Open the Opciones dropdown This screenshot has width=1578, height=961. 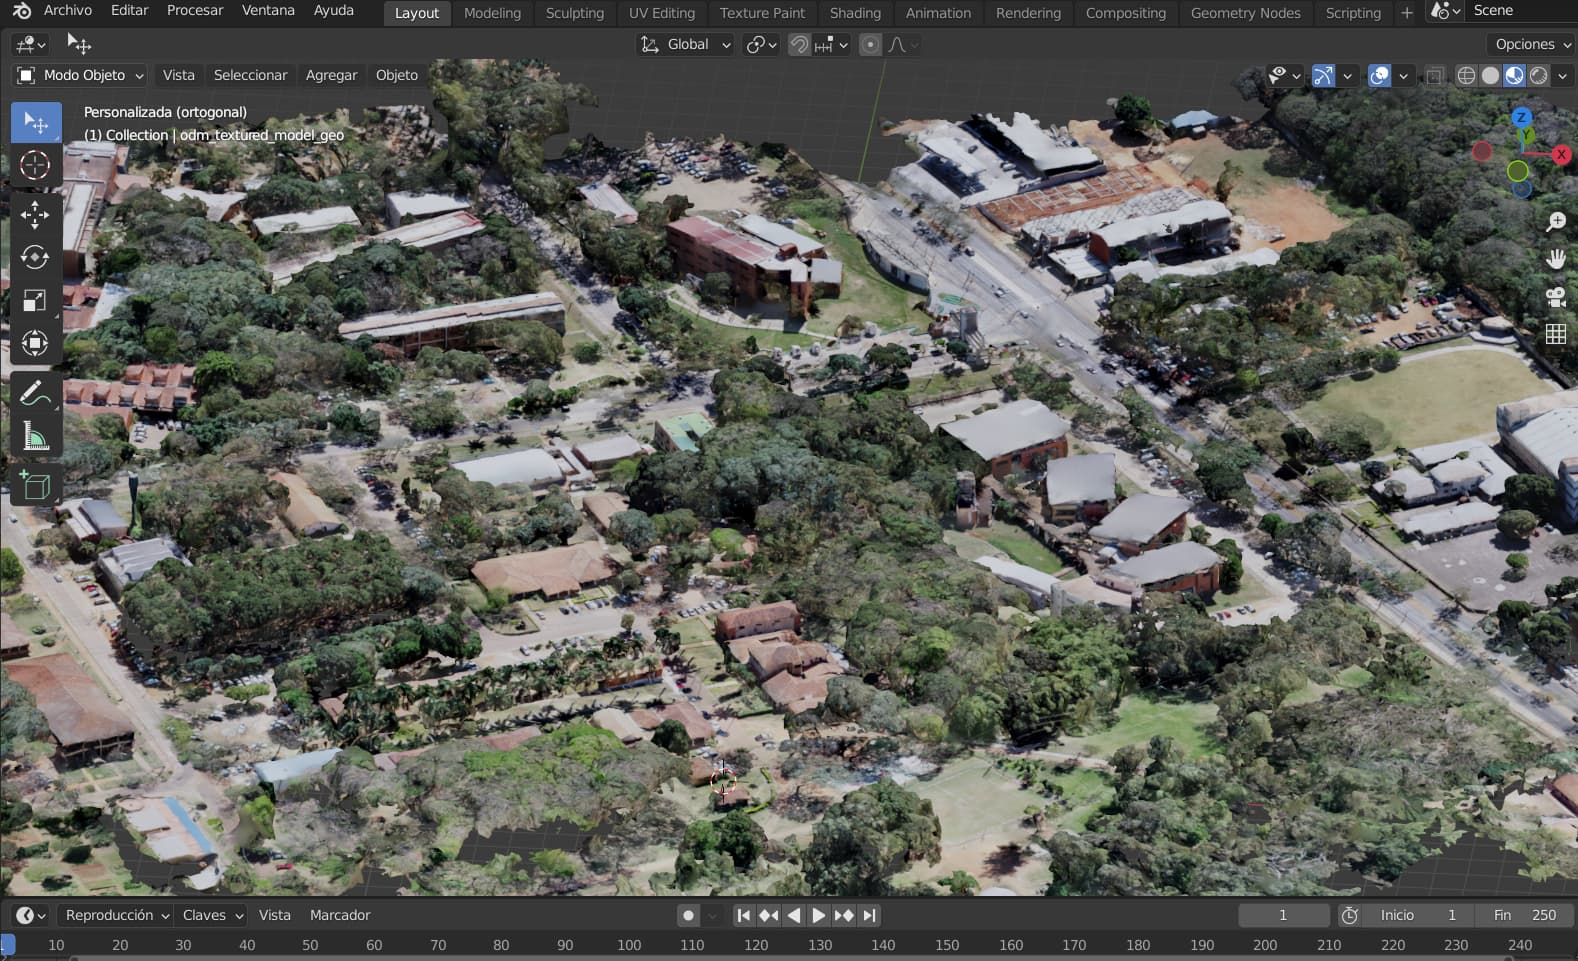[1531, 45]
